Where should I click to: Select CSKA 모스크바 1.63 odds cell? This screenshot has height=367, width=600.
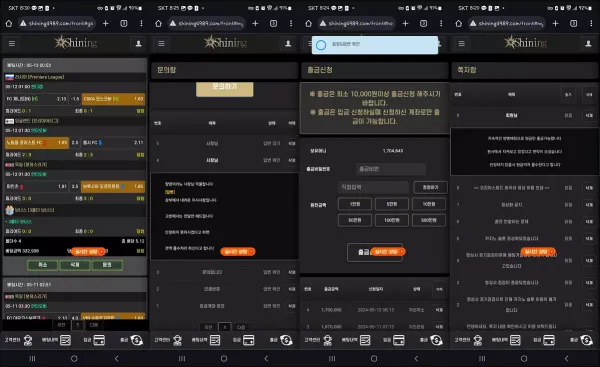click(113, 99)
